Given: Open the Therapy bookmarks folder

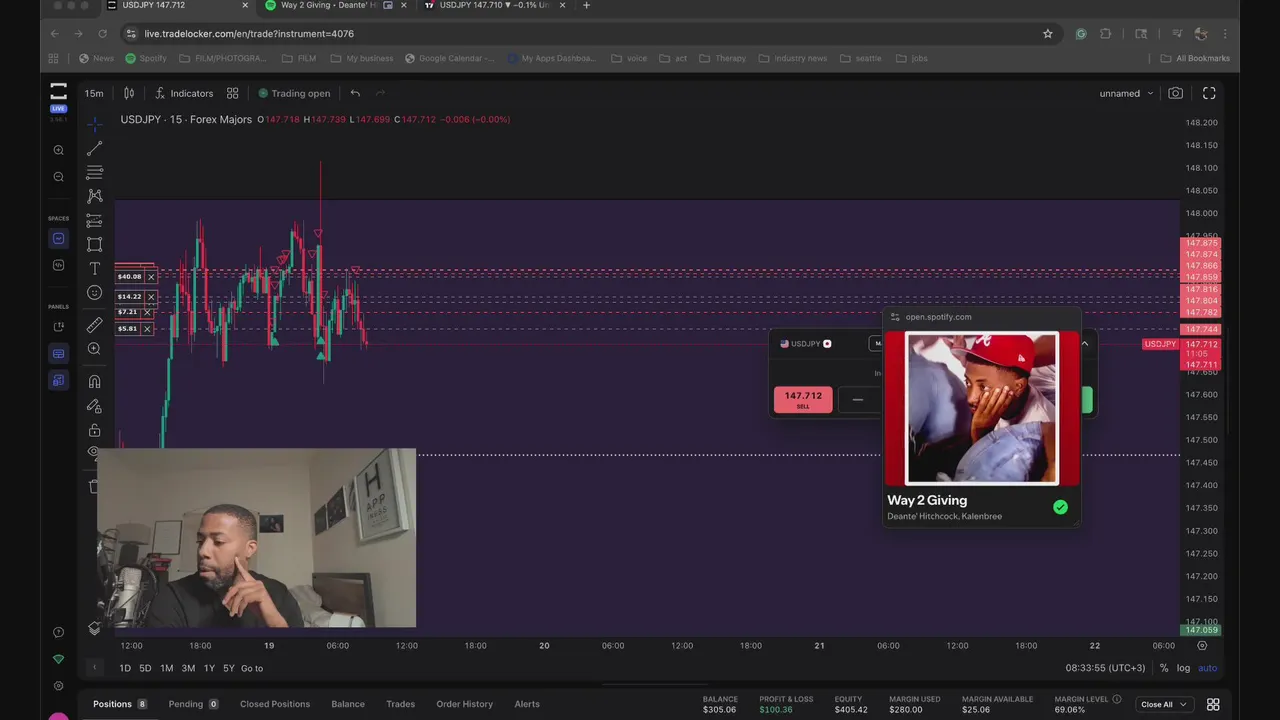Looking at the screenshot, I should pos(723,58).
